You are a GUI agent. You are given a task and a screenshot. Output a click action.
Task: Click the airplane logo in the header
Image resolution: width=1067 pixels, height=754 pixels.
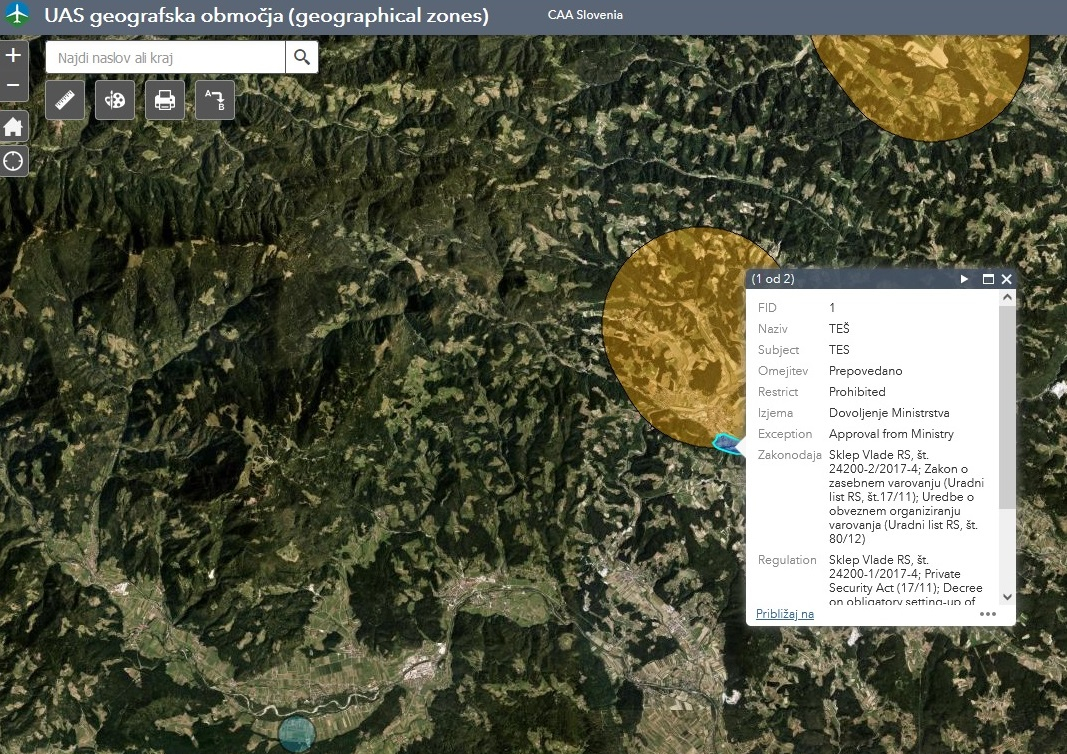(19, 16)
